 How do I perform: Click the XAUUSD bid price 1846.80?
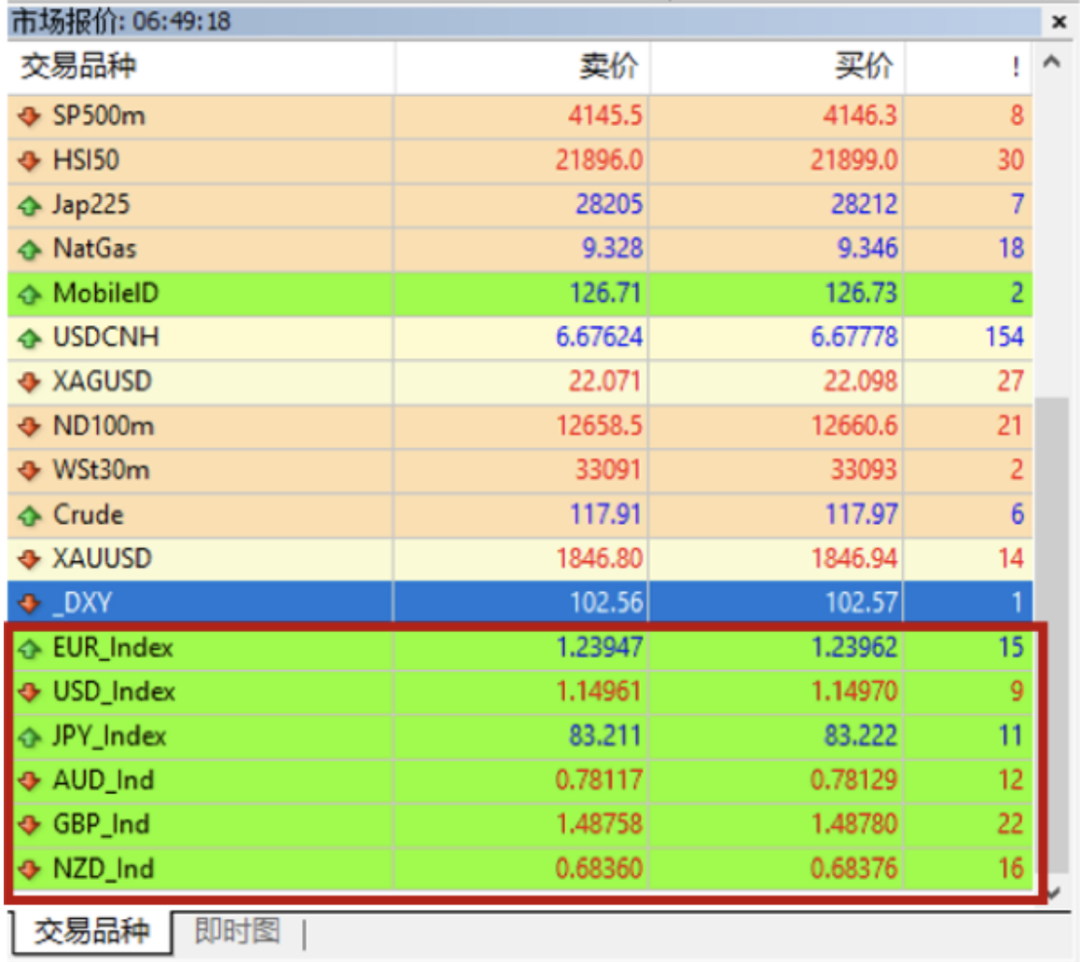(599, 558)
